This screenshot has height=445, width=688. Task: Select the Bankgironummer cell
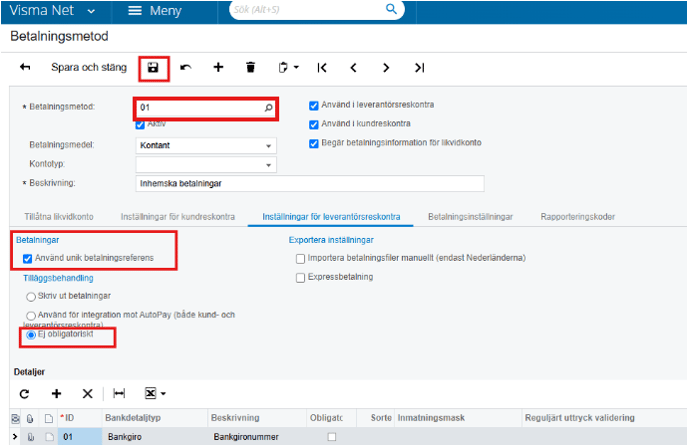pos(257,437)
